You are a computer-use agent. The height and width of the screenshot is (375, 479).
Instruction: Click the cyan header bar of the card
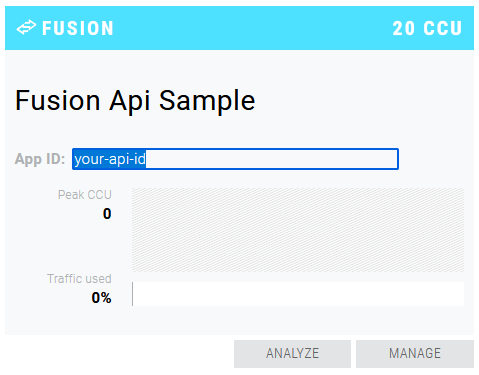click(239, 28)
